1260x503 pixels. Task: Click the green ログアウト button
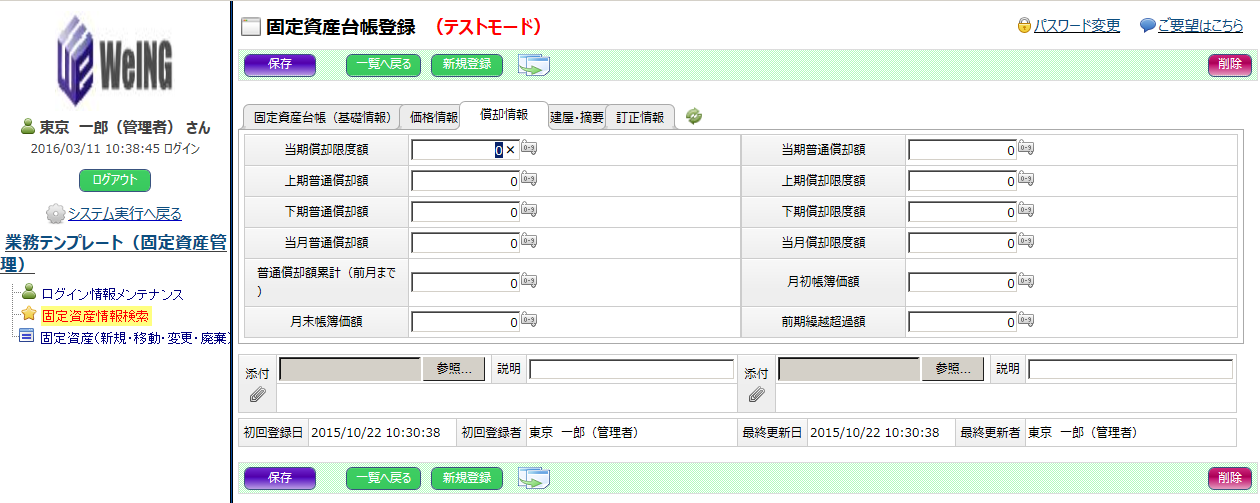tap(114, 181)
